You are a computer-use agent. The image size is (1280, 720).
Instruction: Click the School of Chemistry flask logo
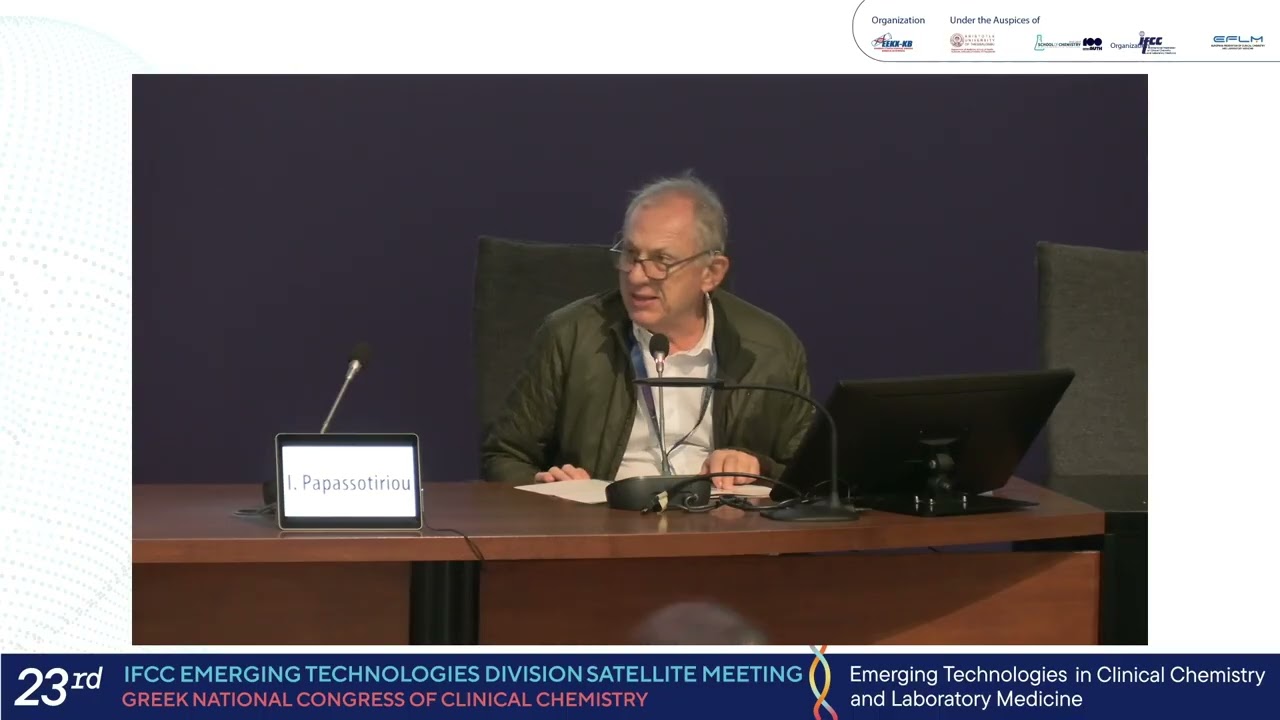coord(1057,43)
